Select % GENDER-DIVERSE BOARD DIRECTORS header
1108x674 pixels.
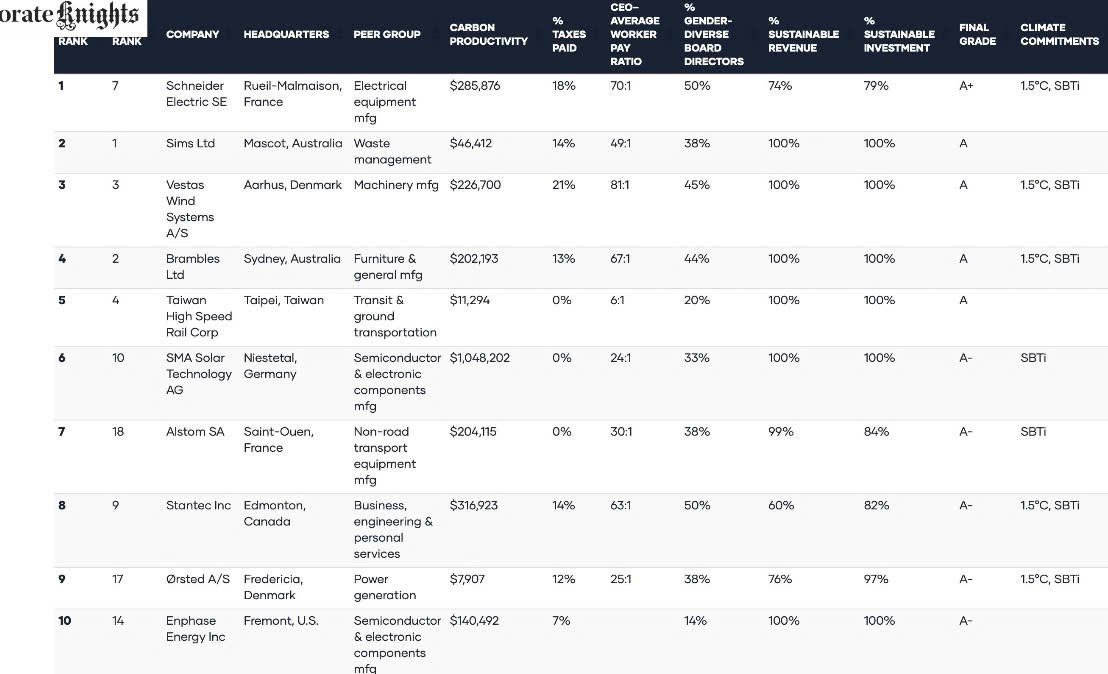(714, 34)
